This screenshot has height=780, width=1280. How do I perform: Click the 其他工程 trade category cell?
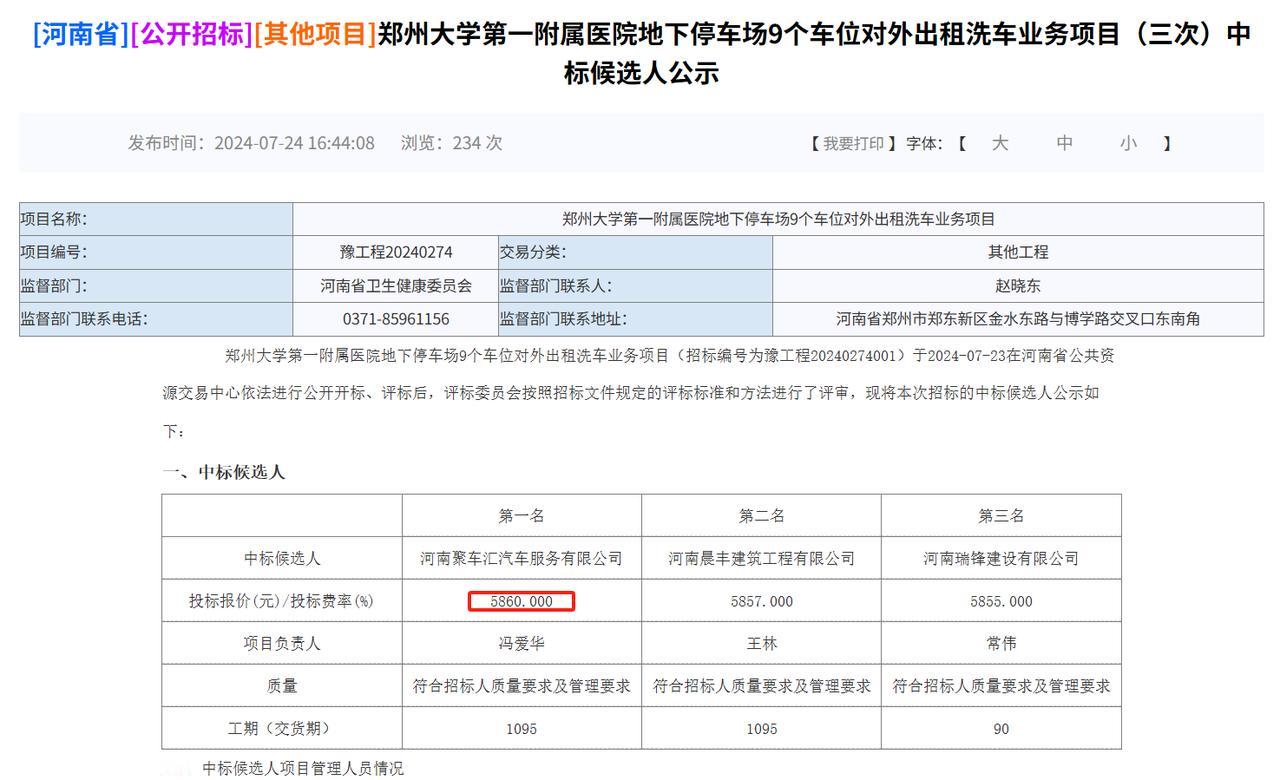tap(1018, 252)
